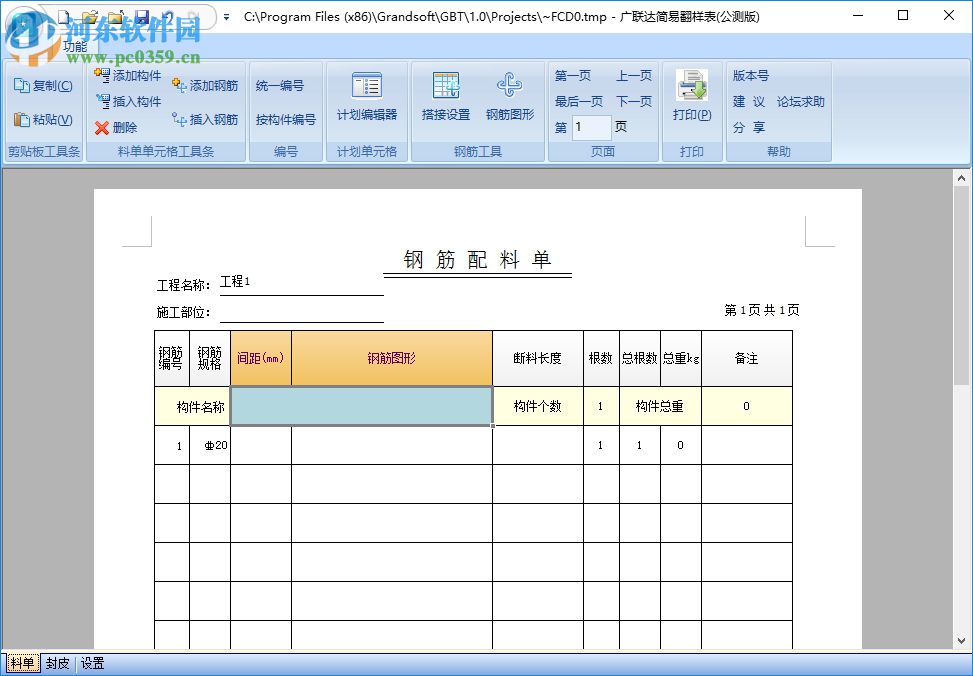Click the page number input field
973x676 pixels.
point(590,127)
